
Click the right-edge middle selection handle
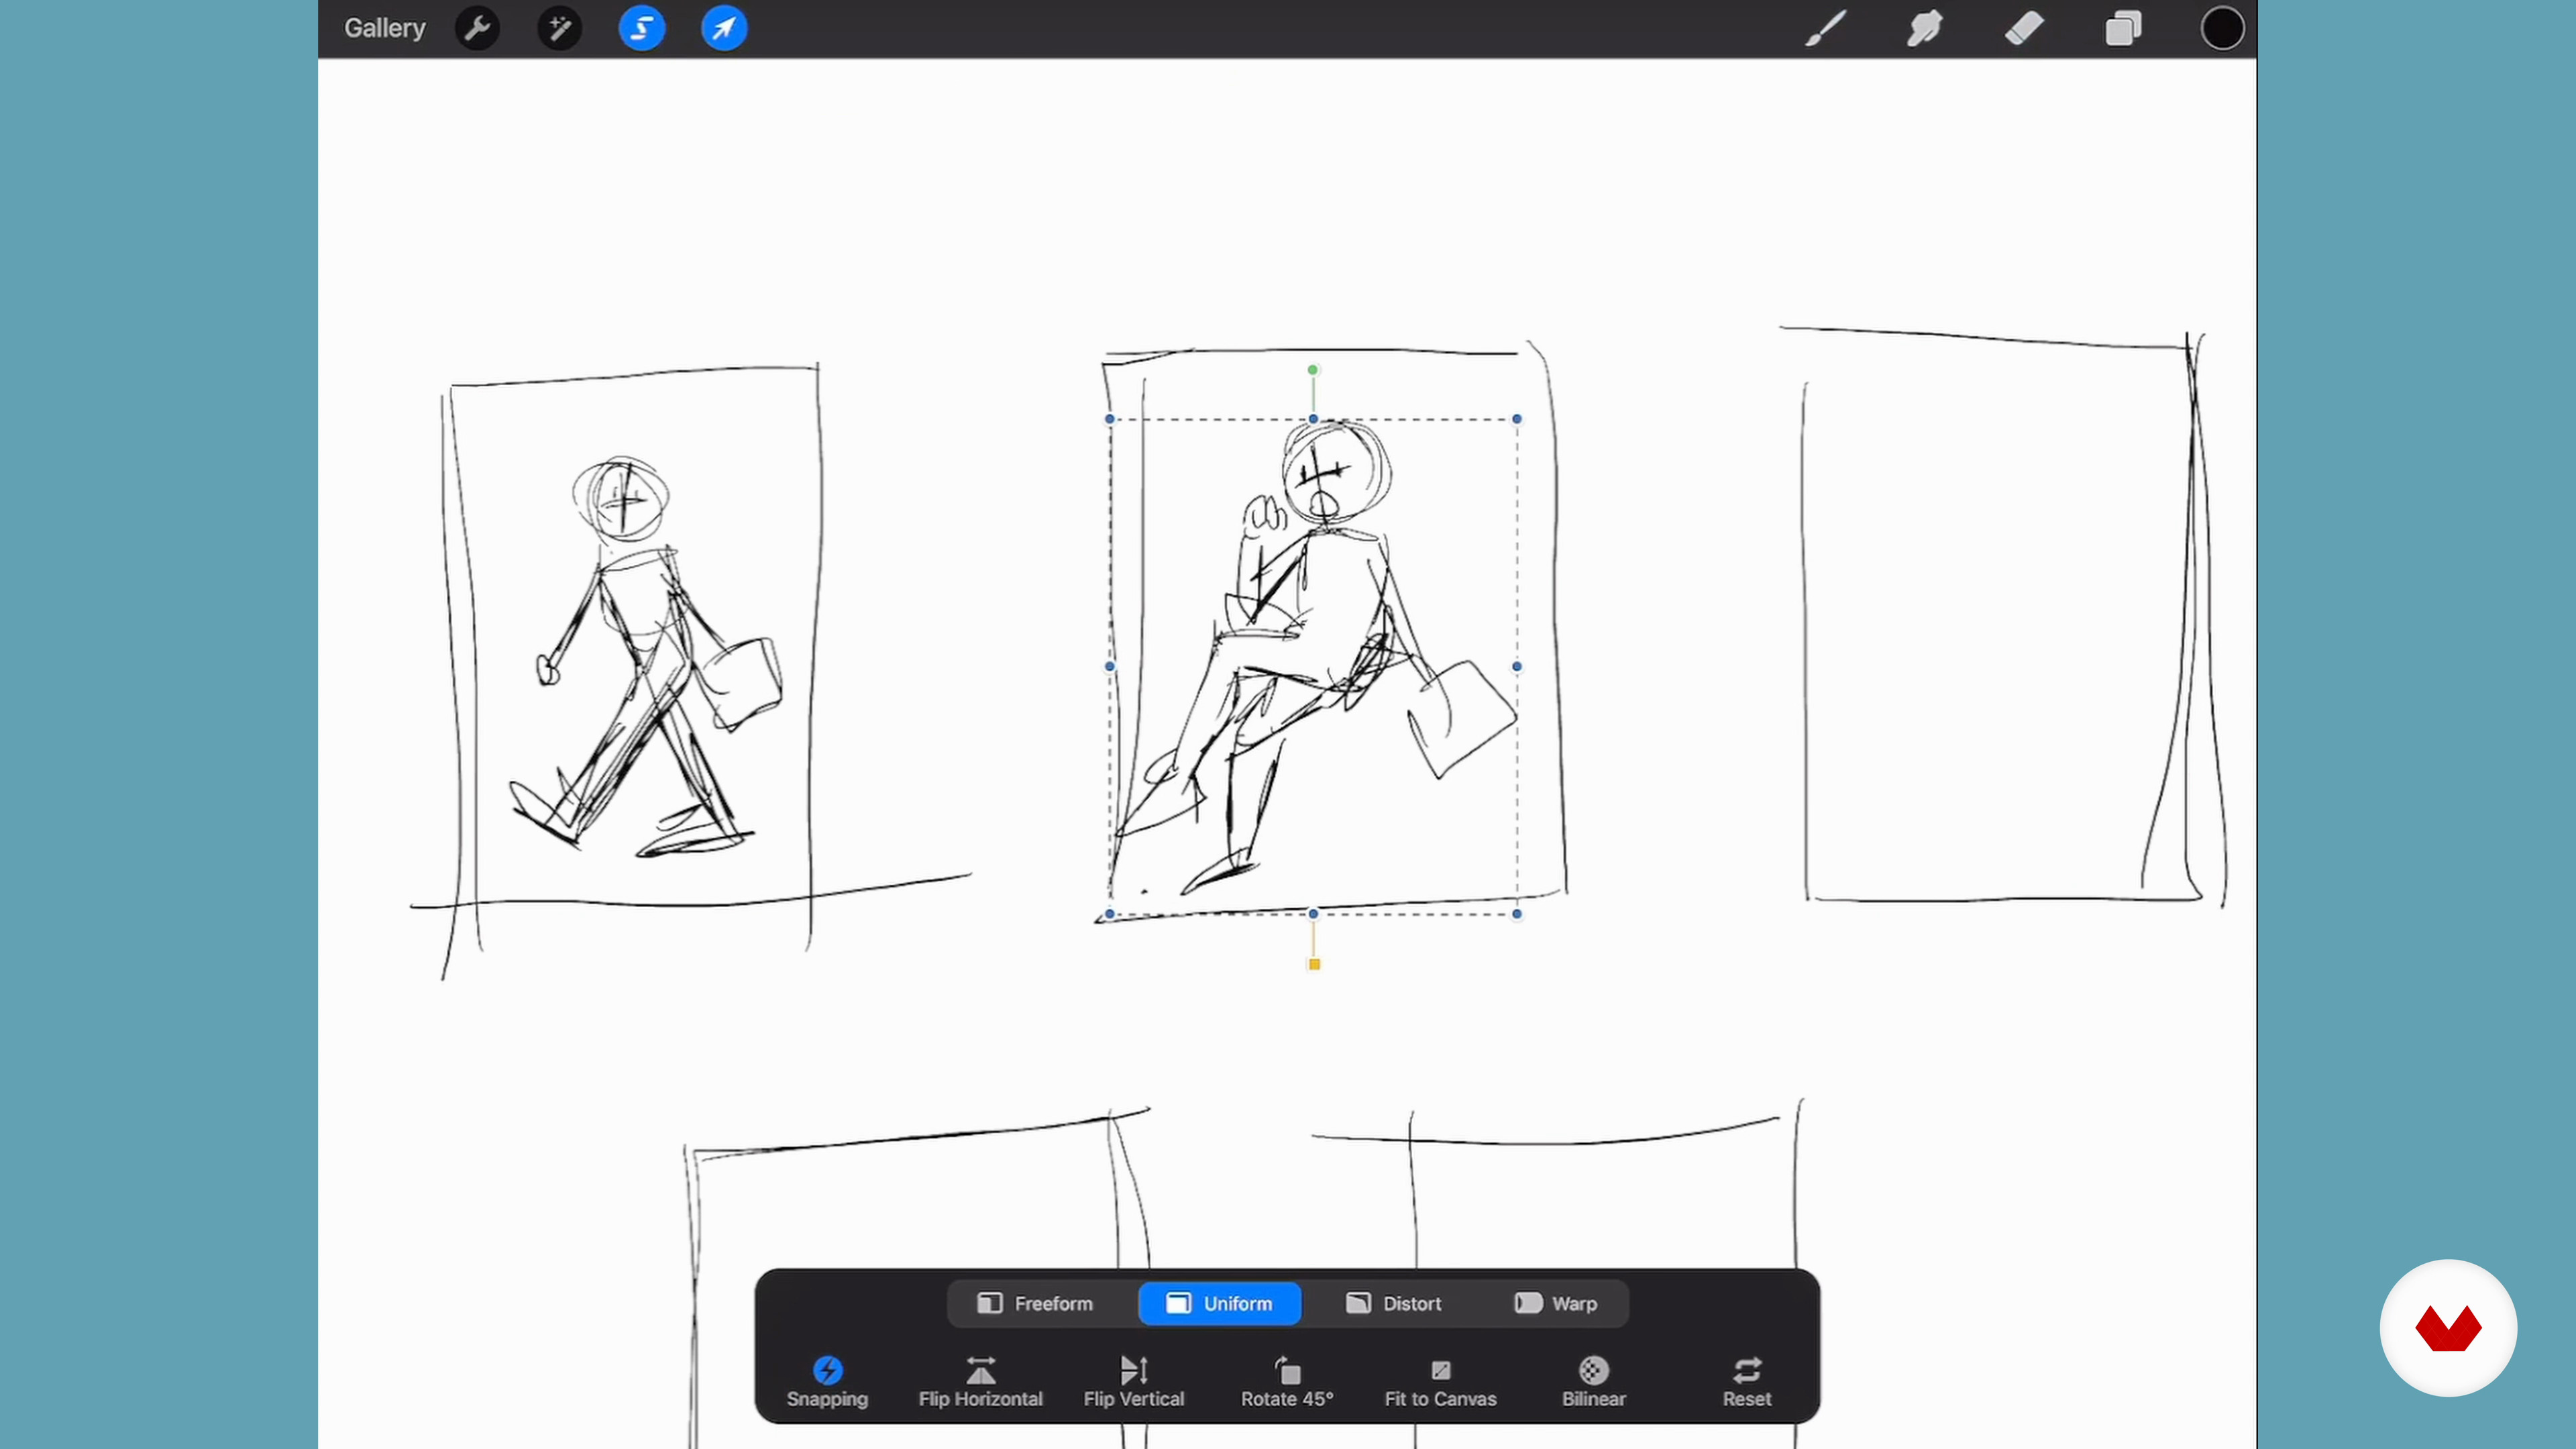click(1517, 666)
